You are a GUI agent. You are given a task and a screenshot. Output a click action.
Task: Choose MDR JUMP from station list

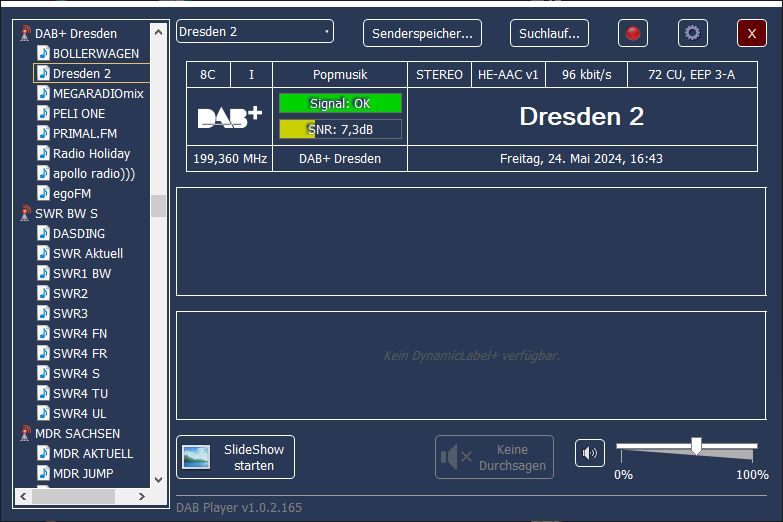point(82,473)
